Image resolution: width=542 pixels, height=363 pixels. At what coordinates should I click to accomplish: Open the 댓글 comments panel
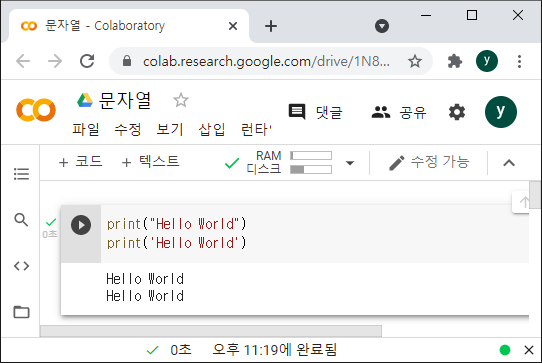pyautogui.click(x=315, y=112)
